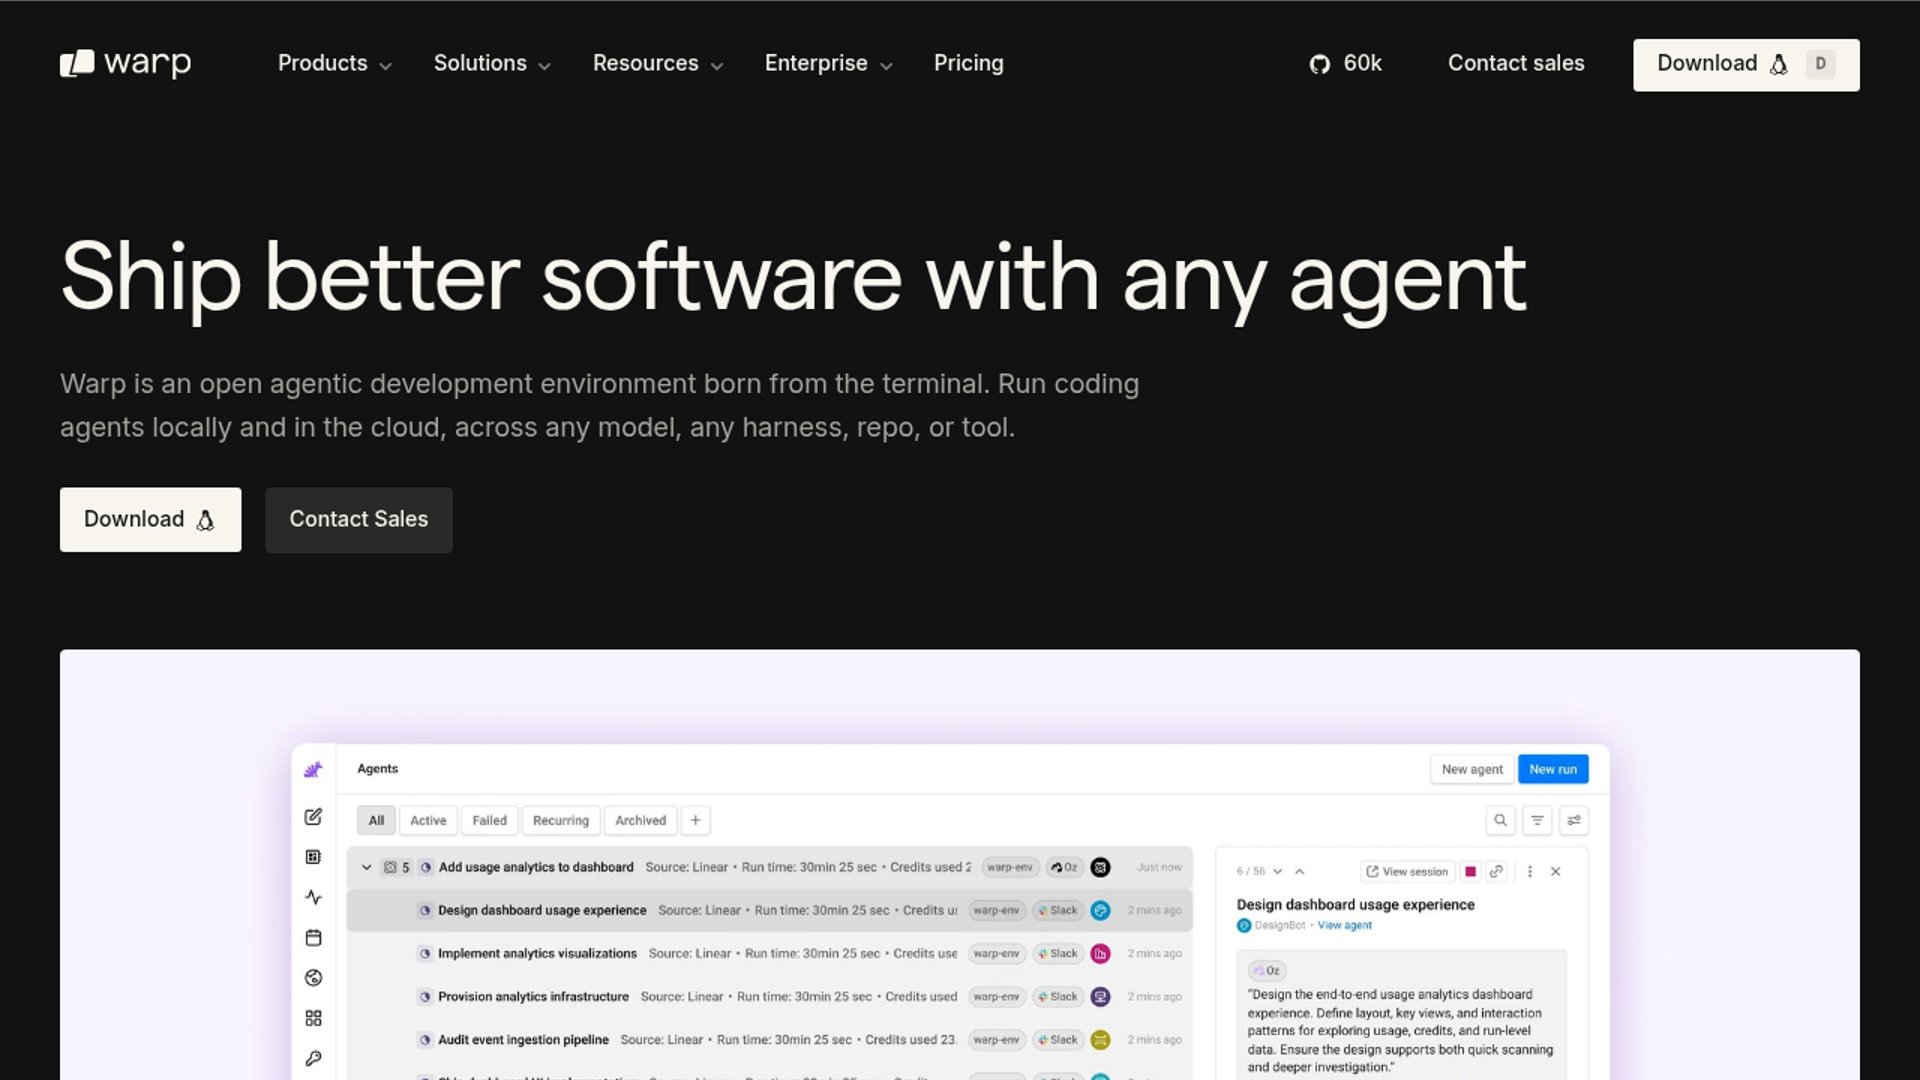Click the status icon beside Audit event ingestion pipeline
This screenshot has height=1080, width=1920.
tap(425, 1039)
